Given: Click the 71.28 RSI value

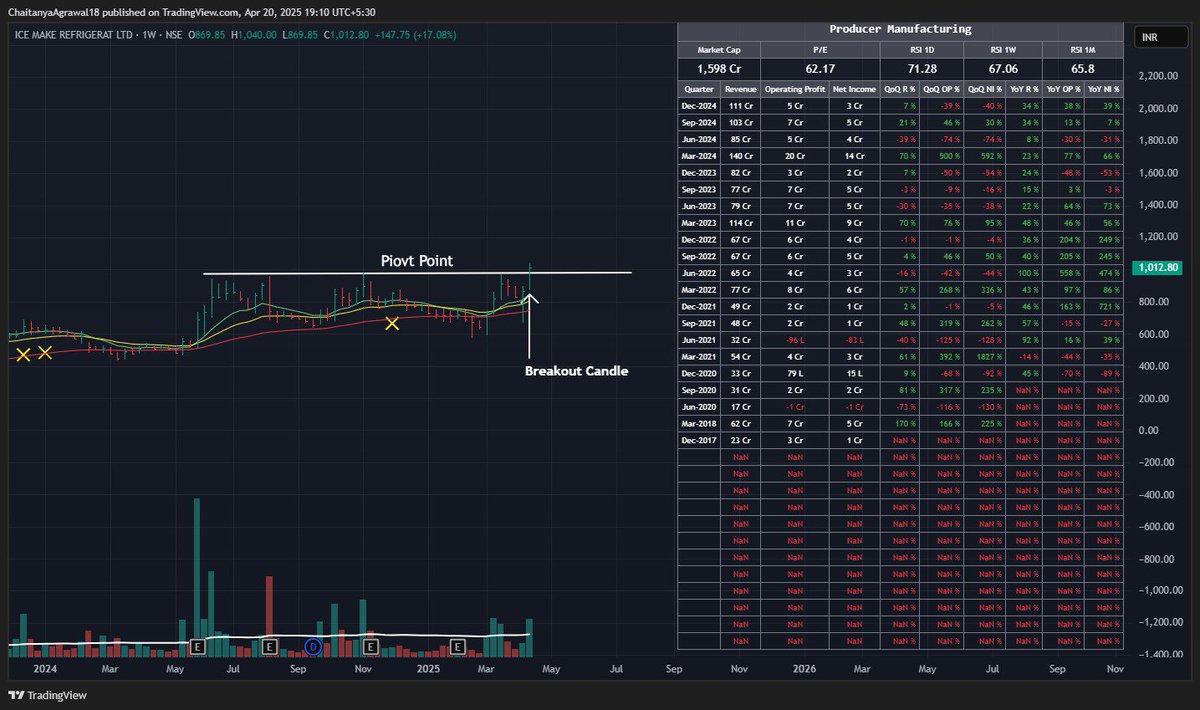Looking at the screenshot, I should [x=921, y=69].
